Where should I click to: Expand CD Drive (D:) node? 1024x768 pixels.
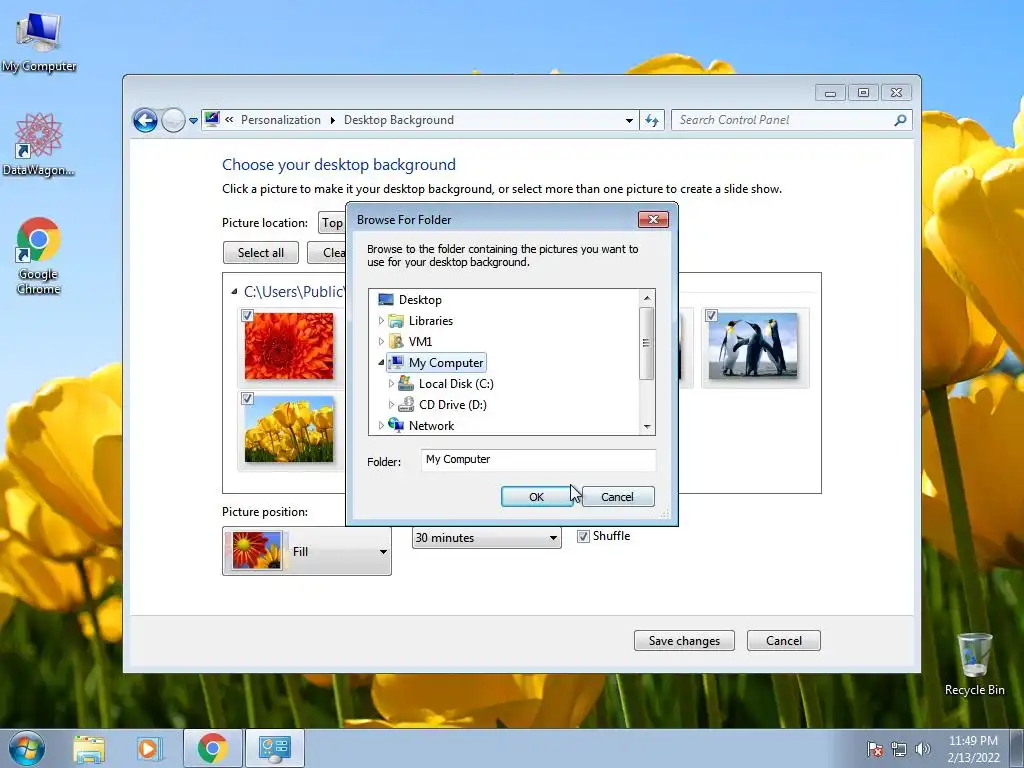392,404
